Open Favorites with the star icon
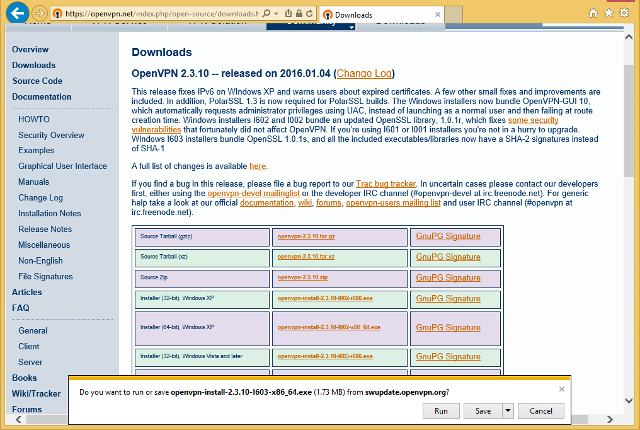 coord(609,13)
